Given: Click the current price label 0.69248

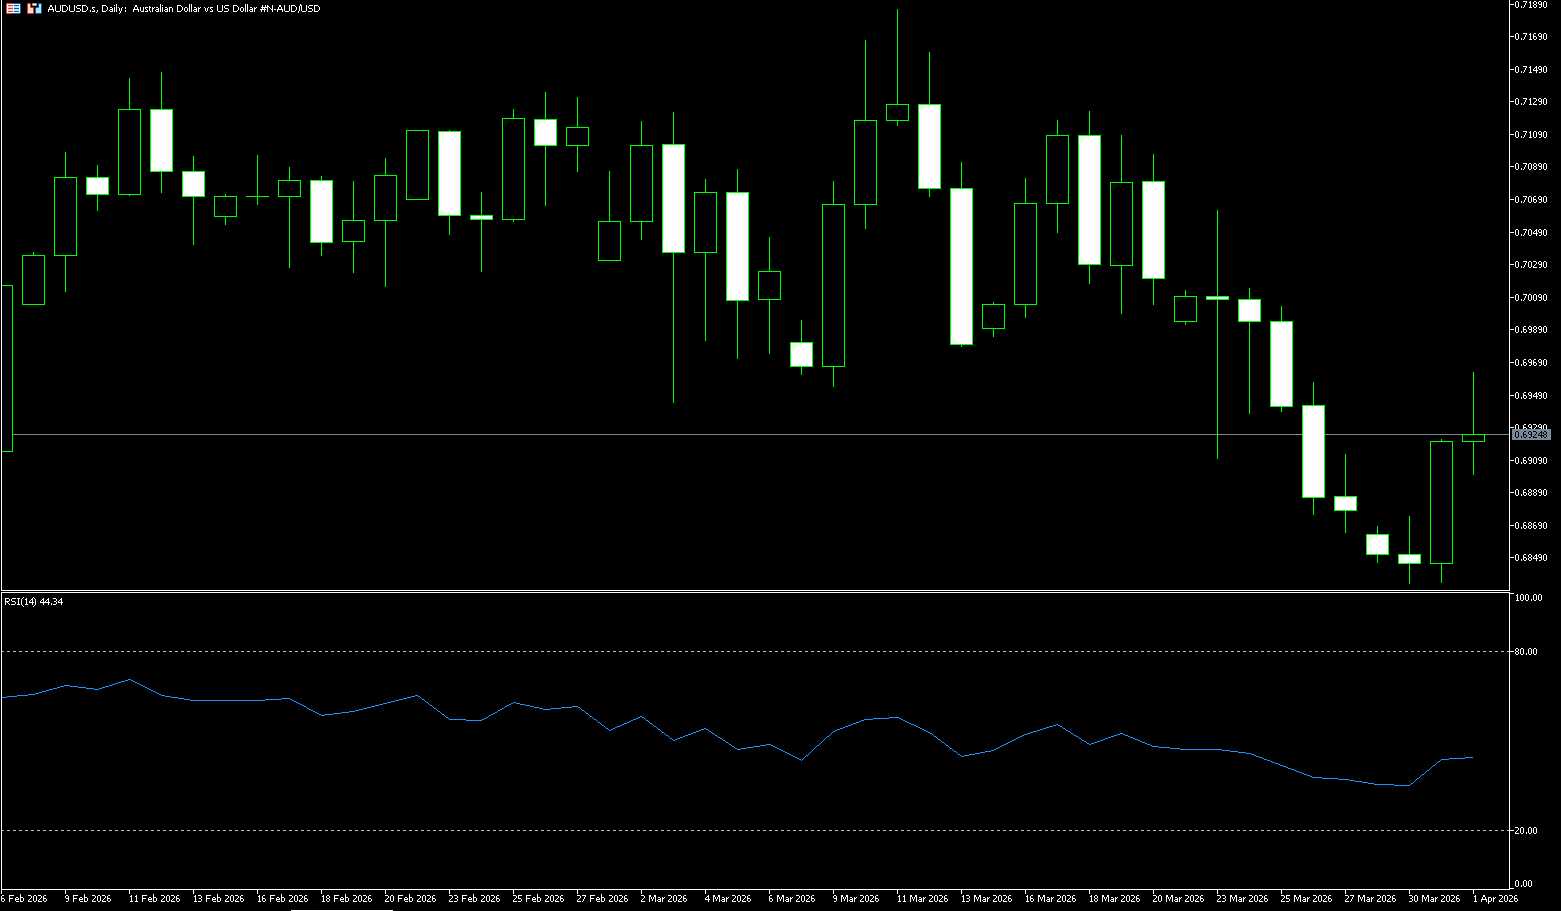Looking at the screenshot, I should [x=1530, y=435].
